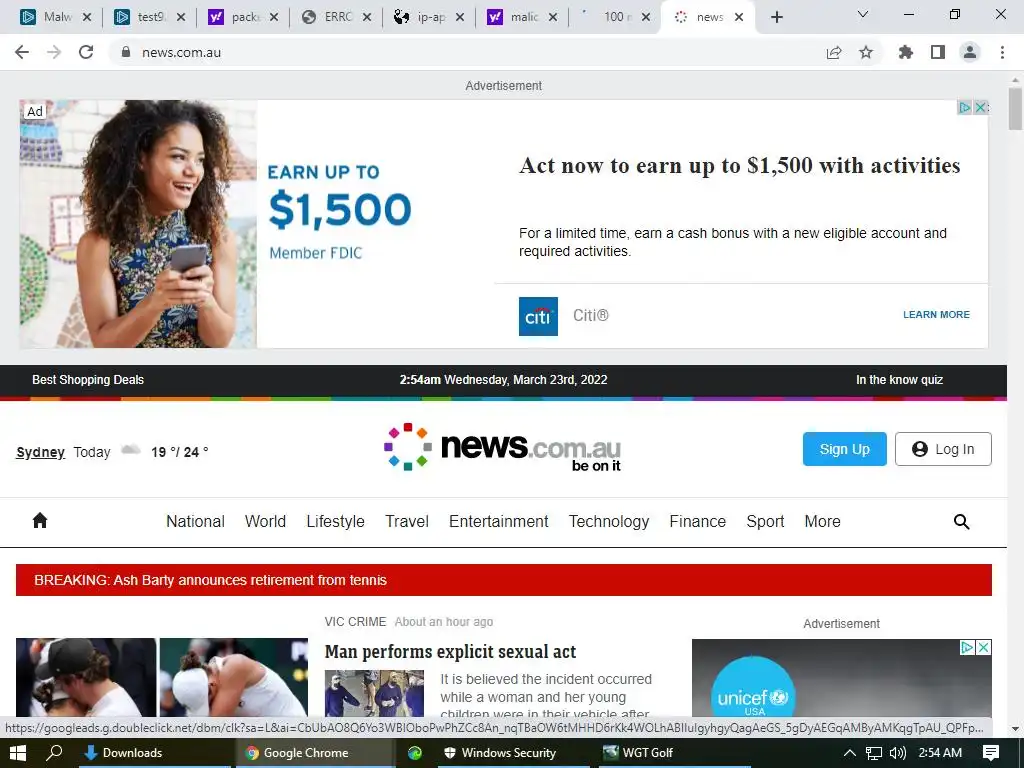Show hidden system tray icons
This screenshot has height=768, width=1024.
(x=850, y=753)
